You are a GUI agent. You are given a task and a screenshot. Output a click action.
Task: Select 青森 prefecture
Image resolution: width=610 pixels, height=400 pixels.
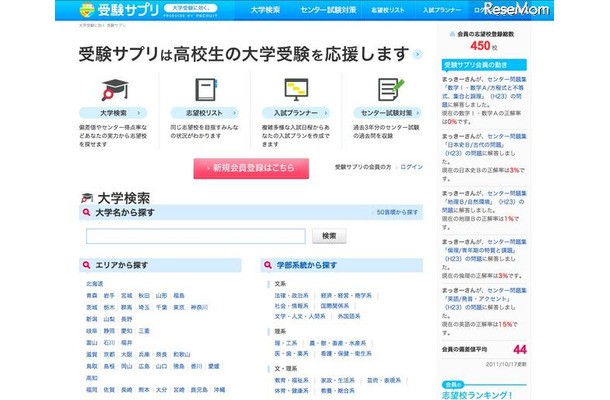(x=92, y=295)
